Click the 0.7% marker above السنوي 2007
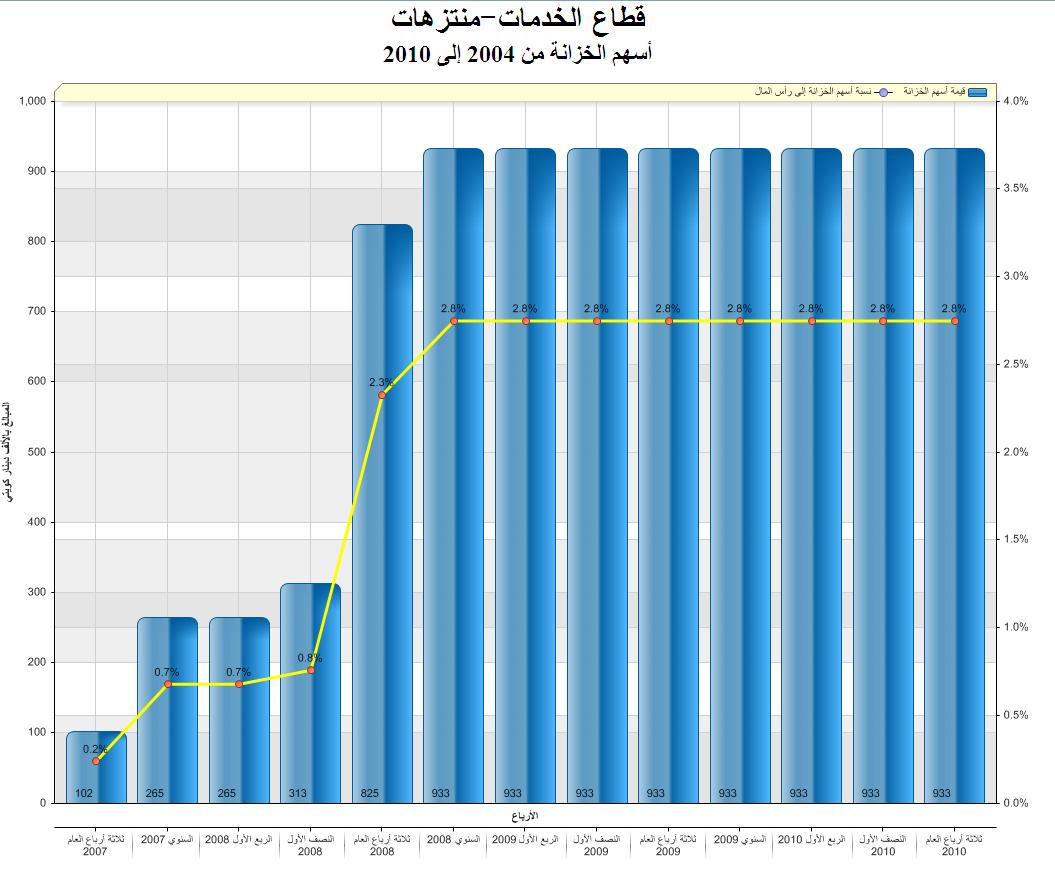This screenshot has width=1055, height=874. (168, 684)
